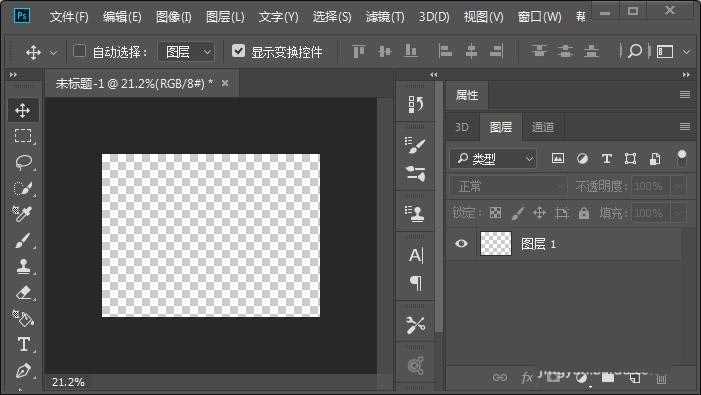Expand the collapsed toolbox with double arrows

13,75
